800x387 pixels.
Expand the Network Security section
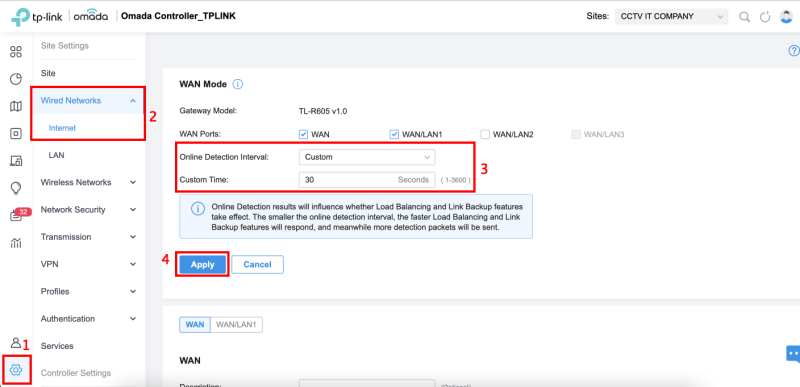click(88, 210)
